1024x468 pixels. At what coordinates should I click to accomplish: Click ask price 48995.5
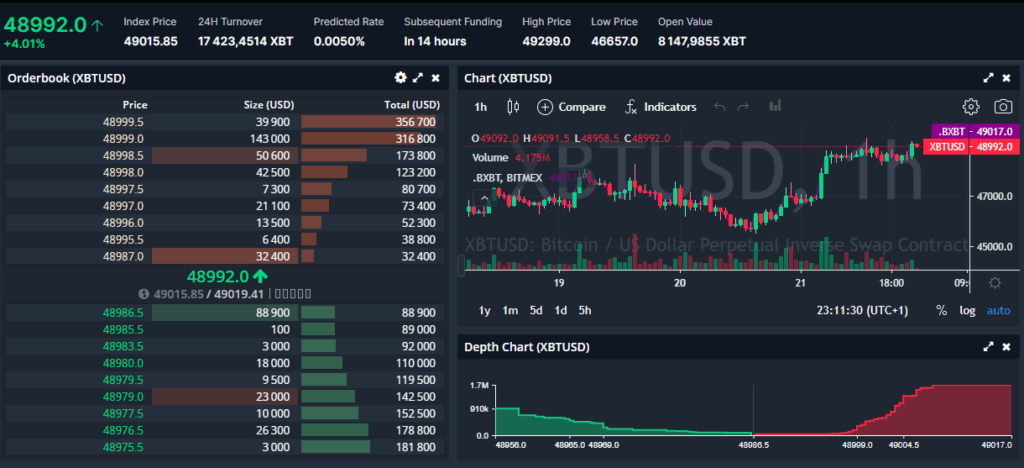(x=123, y=240)
